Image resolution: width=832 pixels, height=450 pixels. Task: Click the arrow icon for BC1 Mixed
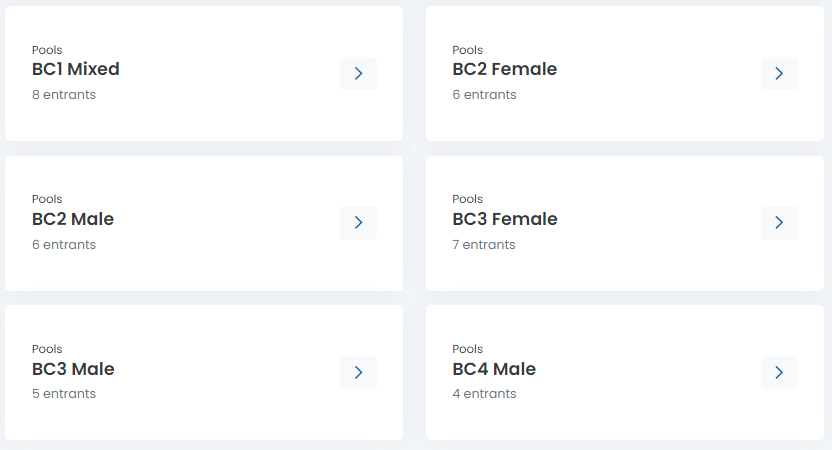tap(358, 73)
